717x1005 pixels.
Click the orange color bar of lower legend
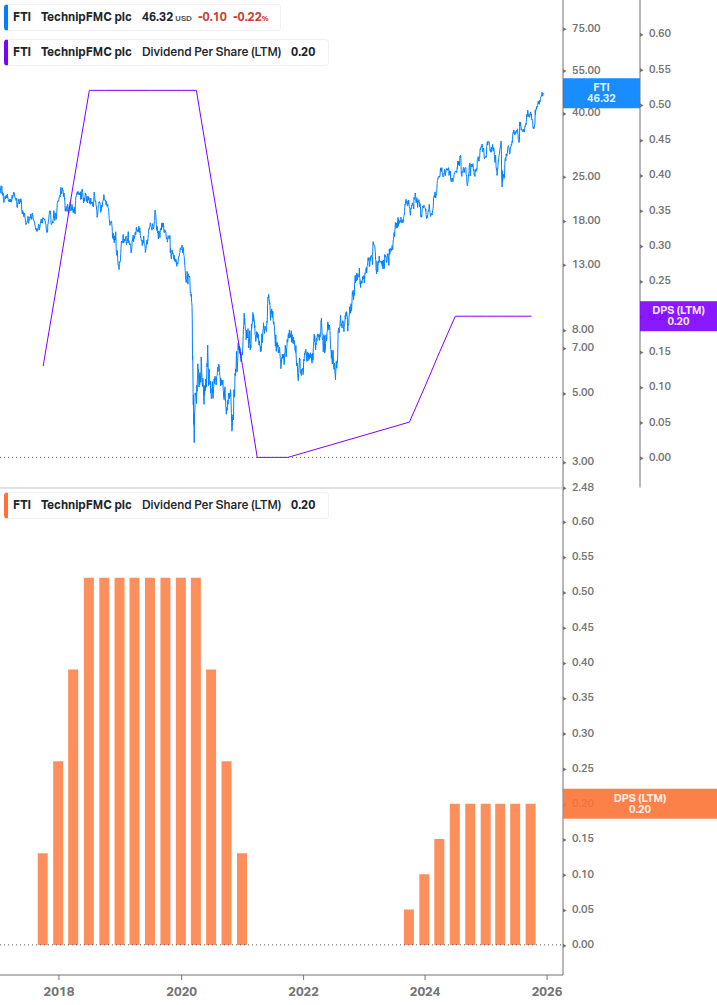point(6,505)
